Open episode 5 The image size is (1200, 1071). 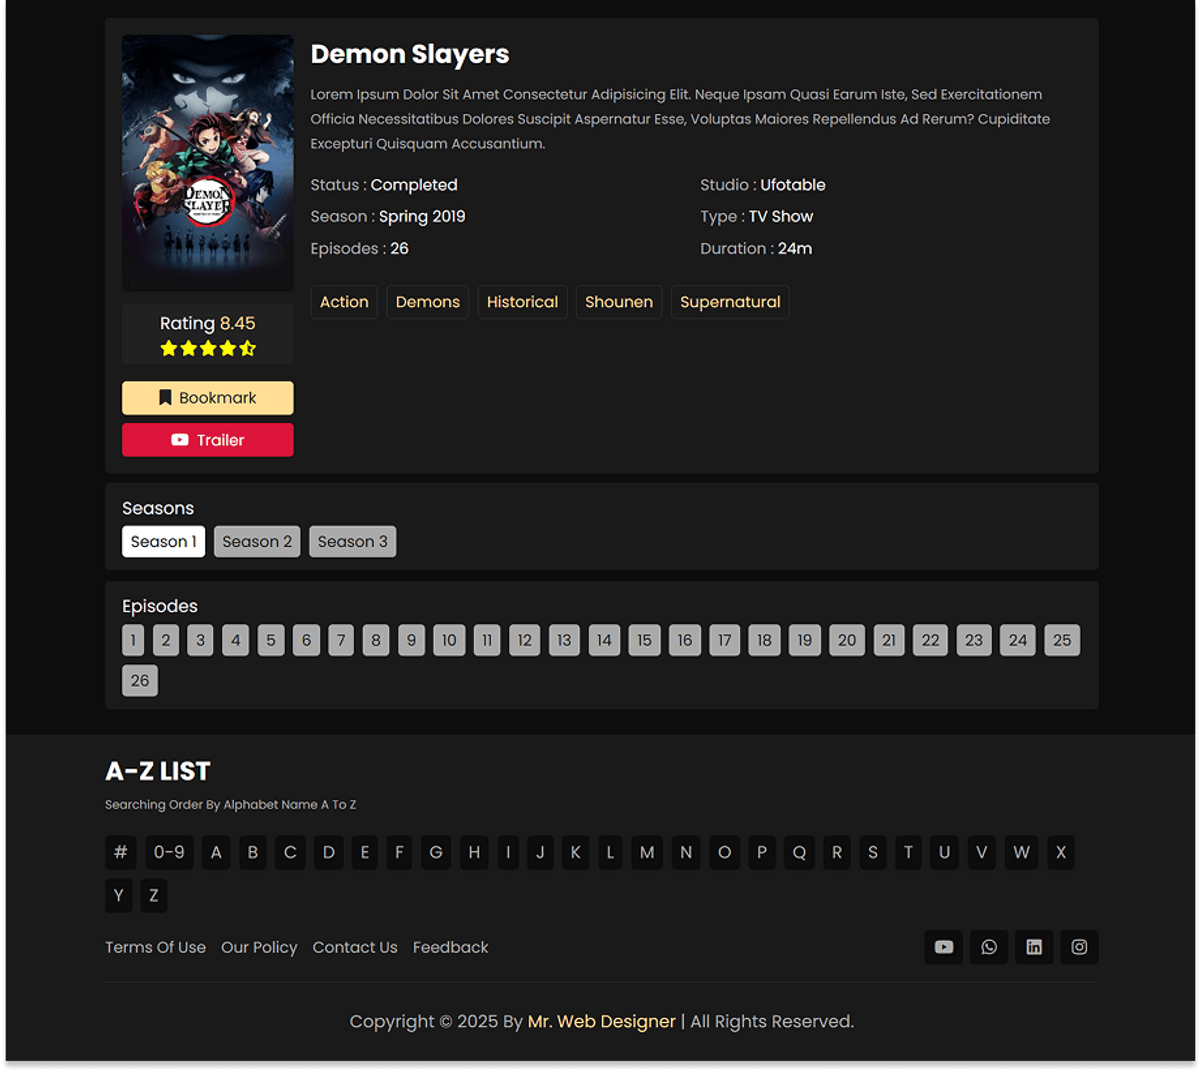coord(271,640)
